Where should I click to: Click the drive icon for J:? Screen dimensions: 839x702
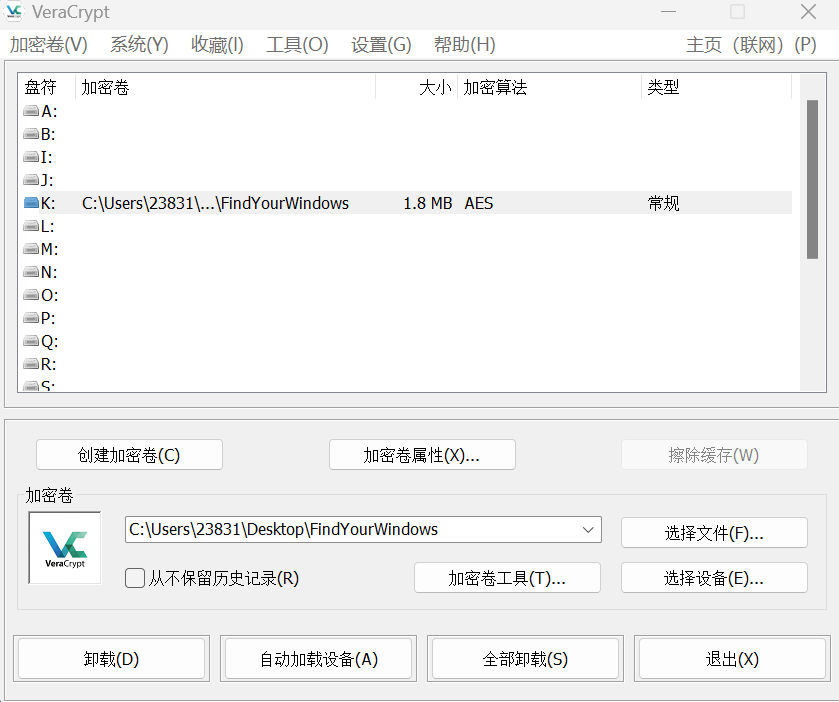(31, 180)
